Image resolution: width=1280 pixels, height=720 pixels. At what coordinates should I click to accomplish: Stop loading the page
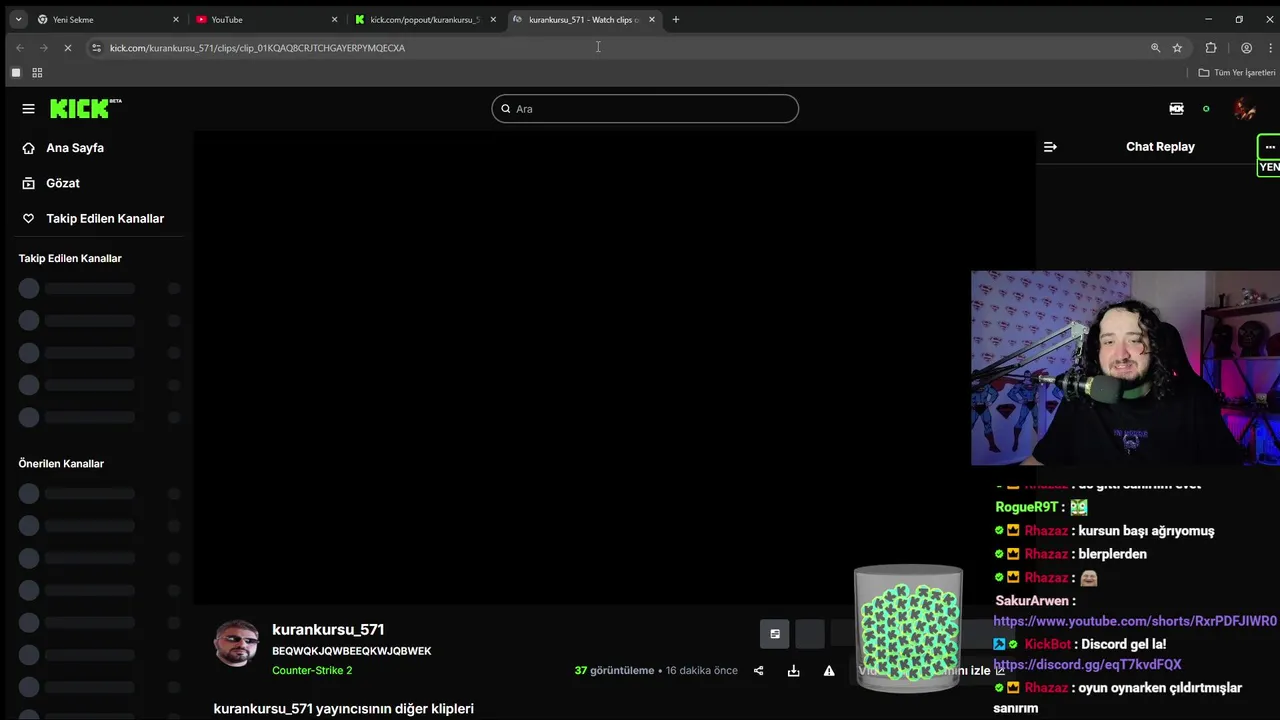(x=67, y=48)
